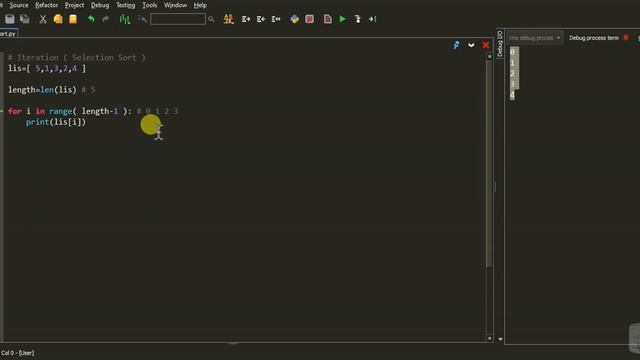Close the editor with the red X
Screen dimensions: 640x360
click(486, 45)
